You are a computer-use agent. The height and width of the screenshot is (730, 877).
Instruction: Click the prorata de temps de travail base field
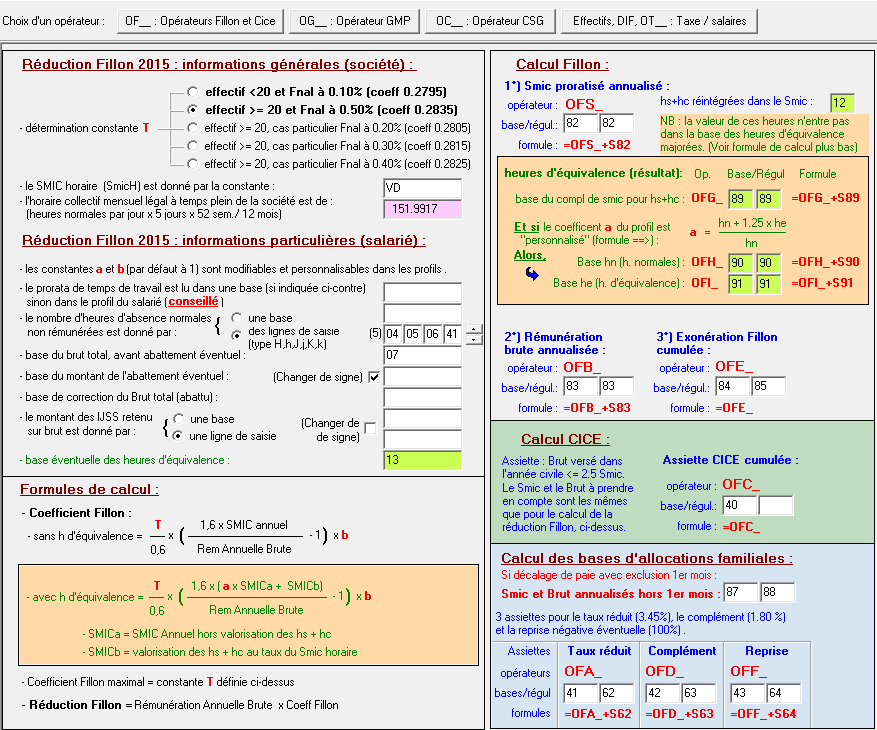click(x=423, y=292)
